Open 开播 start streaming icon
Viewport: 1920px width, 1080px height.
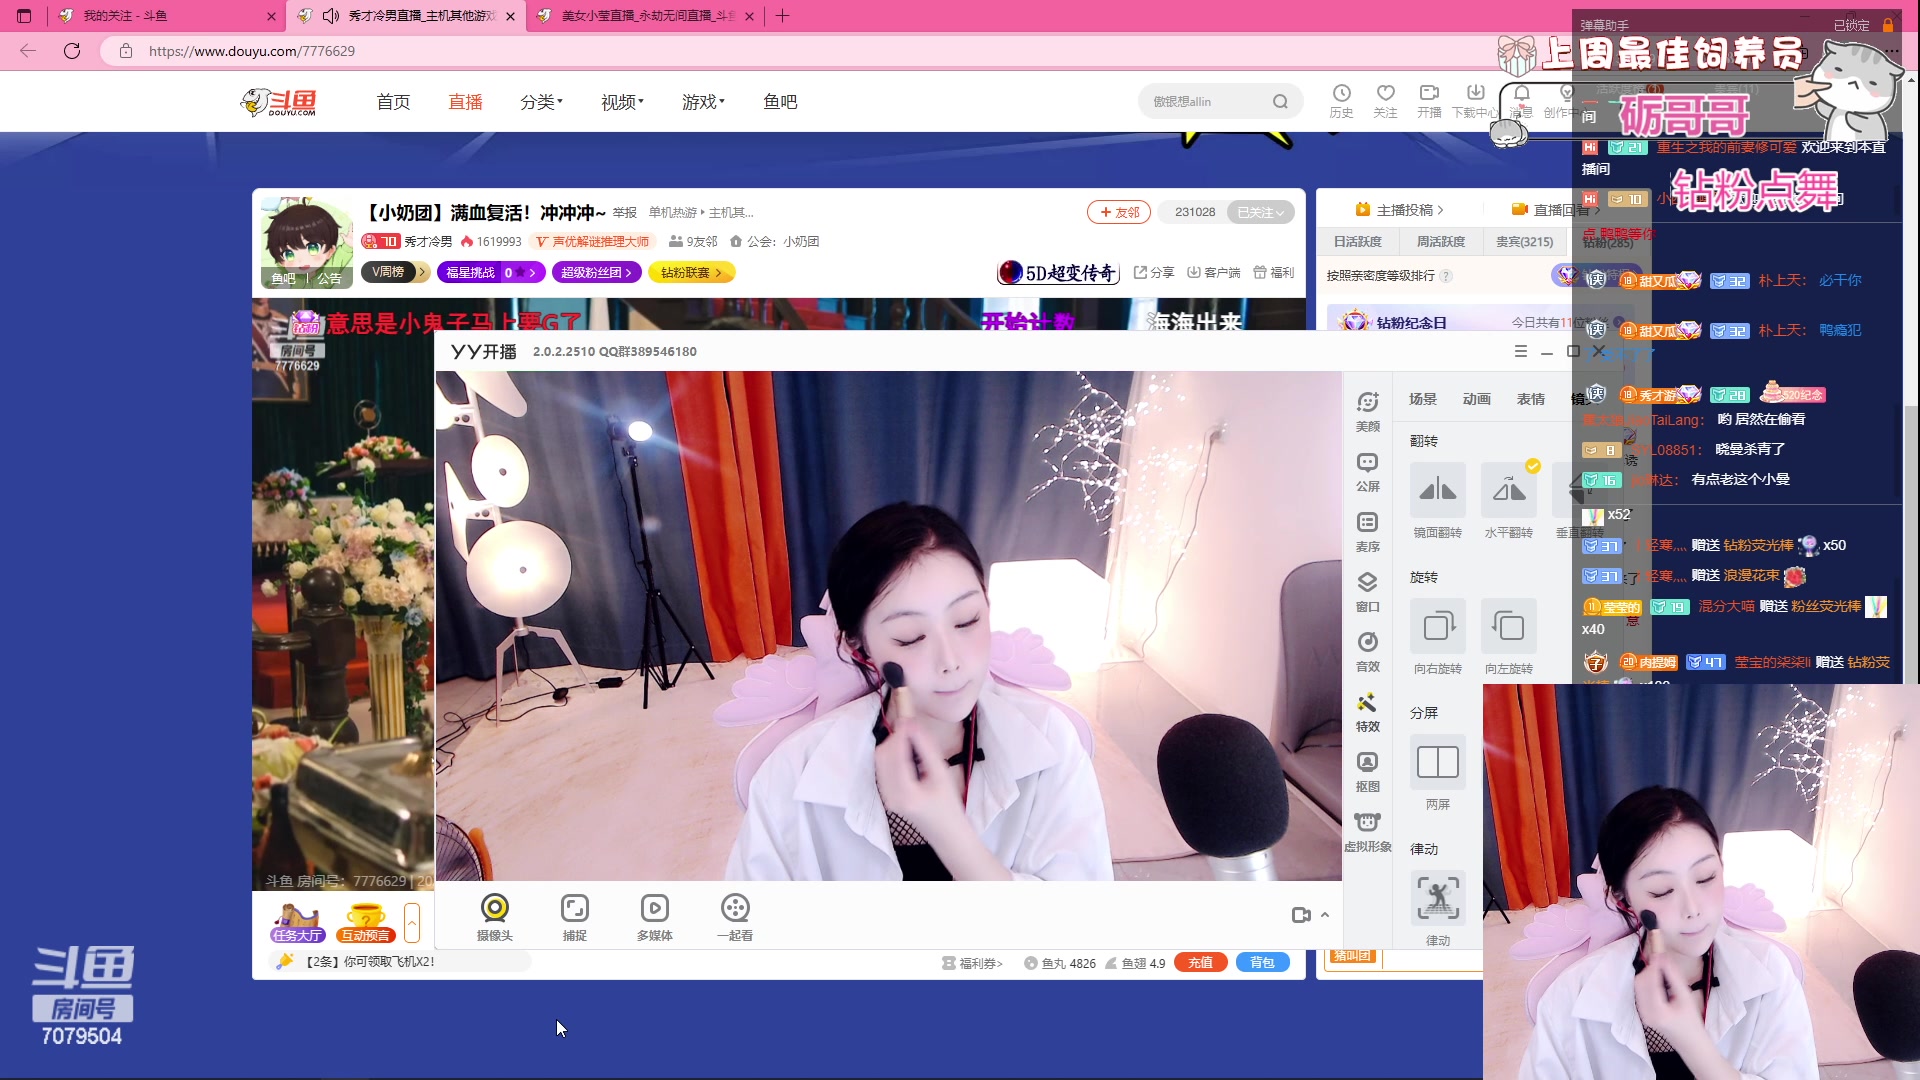point(1429,101)
